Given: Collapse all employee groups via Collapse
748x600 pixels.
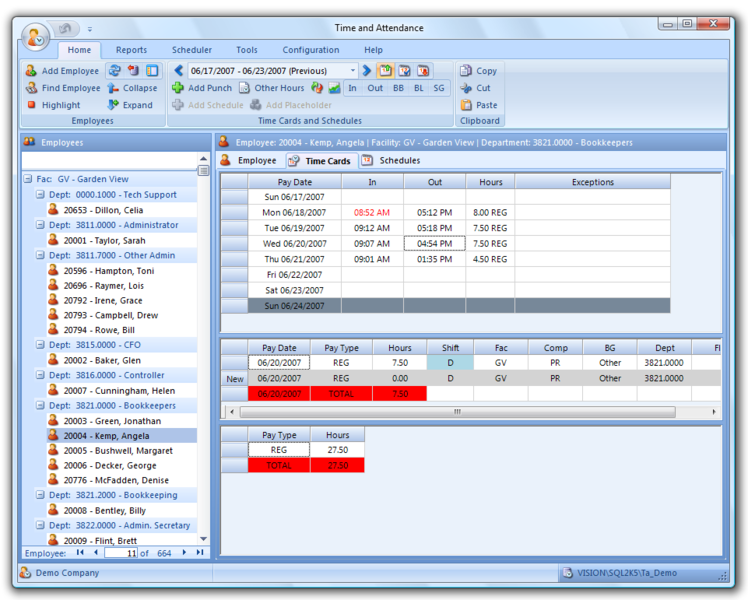Looking at the screenshot, I should pyautogui.click(x=132, y=88).
